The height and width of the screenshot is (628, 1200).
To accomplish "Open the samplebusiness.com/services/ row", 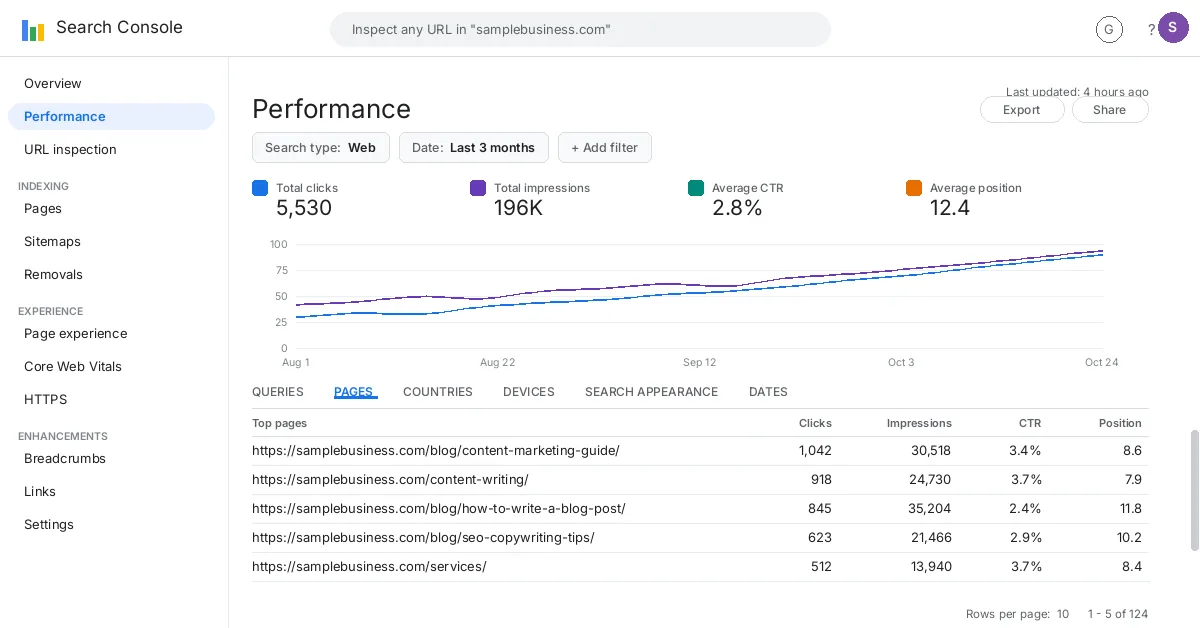I will click(700, 567).
